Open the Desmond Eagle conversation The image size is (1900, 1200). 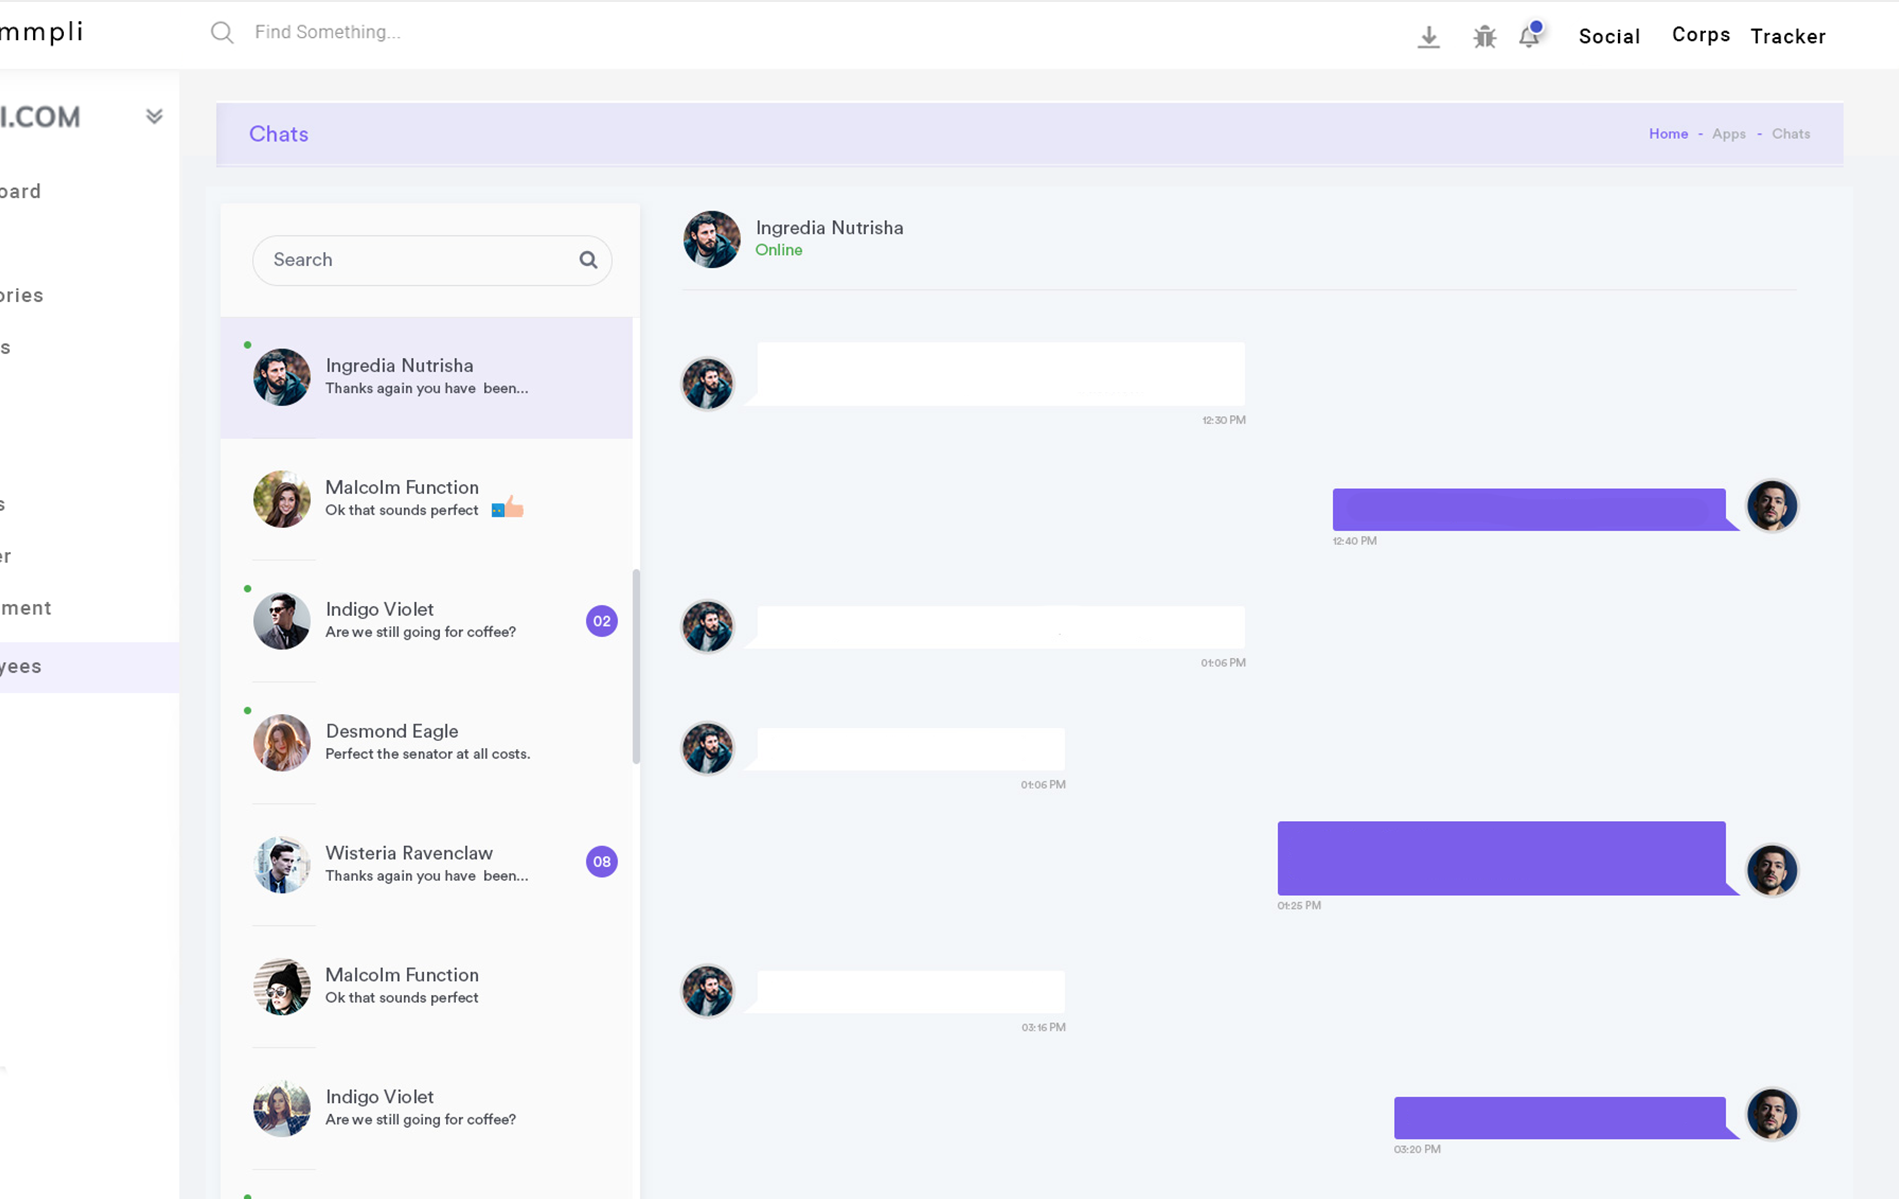[x=427, y=742]
